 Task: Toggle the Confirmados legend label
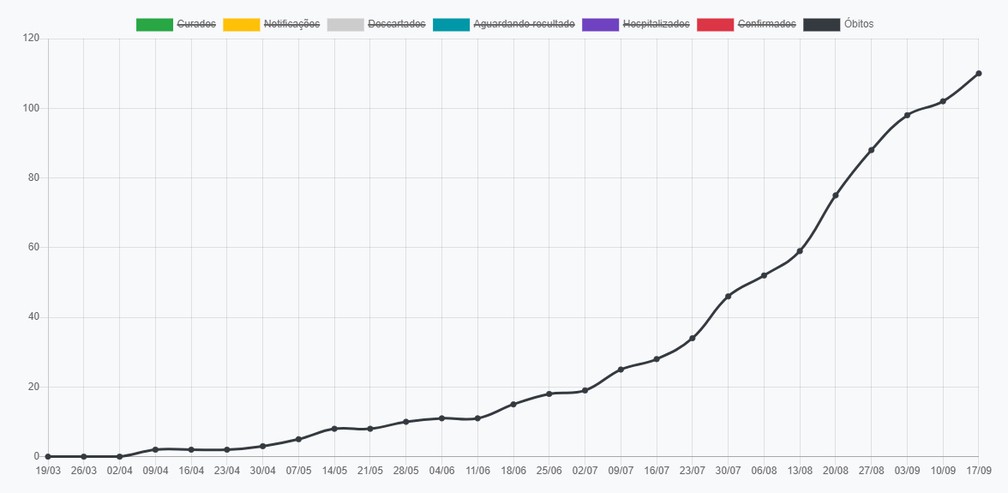click(767, 24)
